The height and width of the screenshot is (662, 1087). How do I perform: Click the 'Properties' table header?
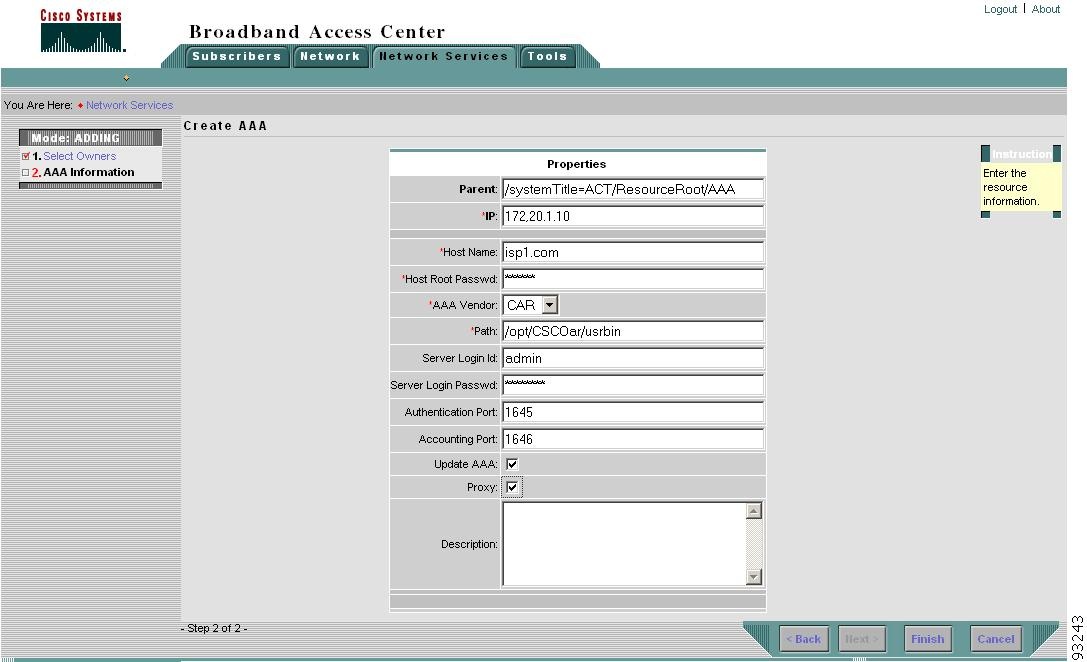(577, 164)
